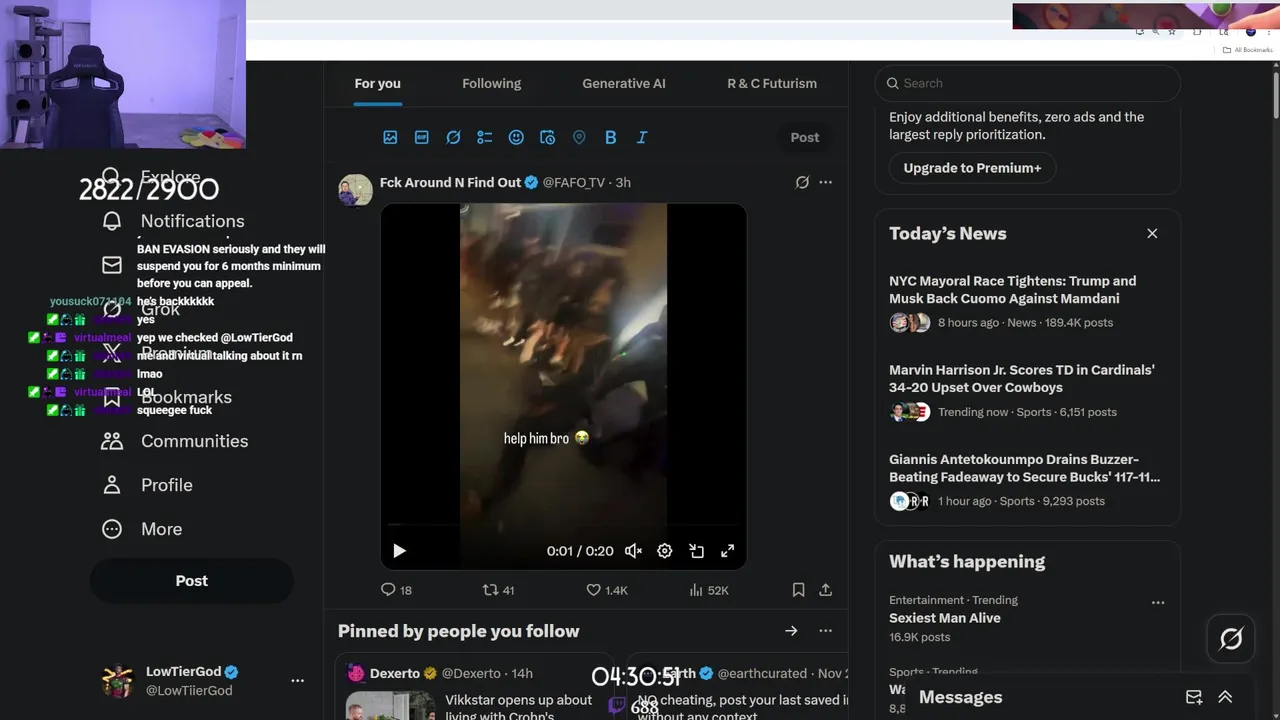Play the FAFO_TV video
1280x720 pixels.
[399, 551]
